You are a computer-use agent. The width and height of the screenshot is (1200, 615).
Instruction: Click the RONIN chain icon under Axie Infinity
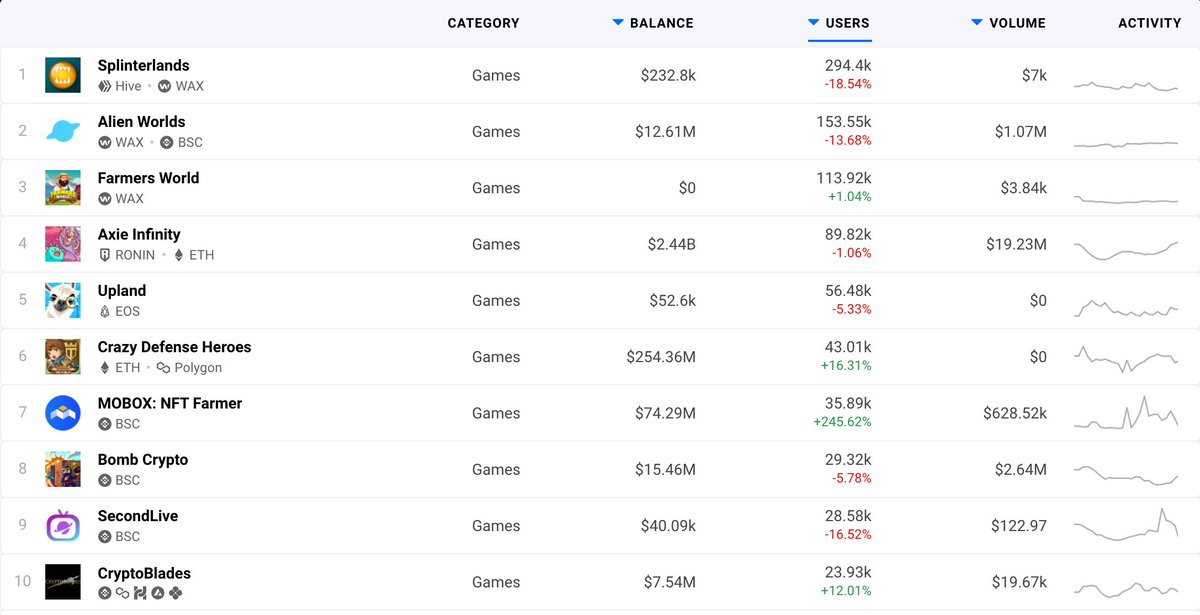tap(104, 255)
